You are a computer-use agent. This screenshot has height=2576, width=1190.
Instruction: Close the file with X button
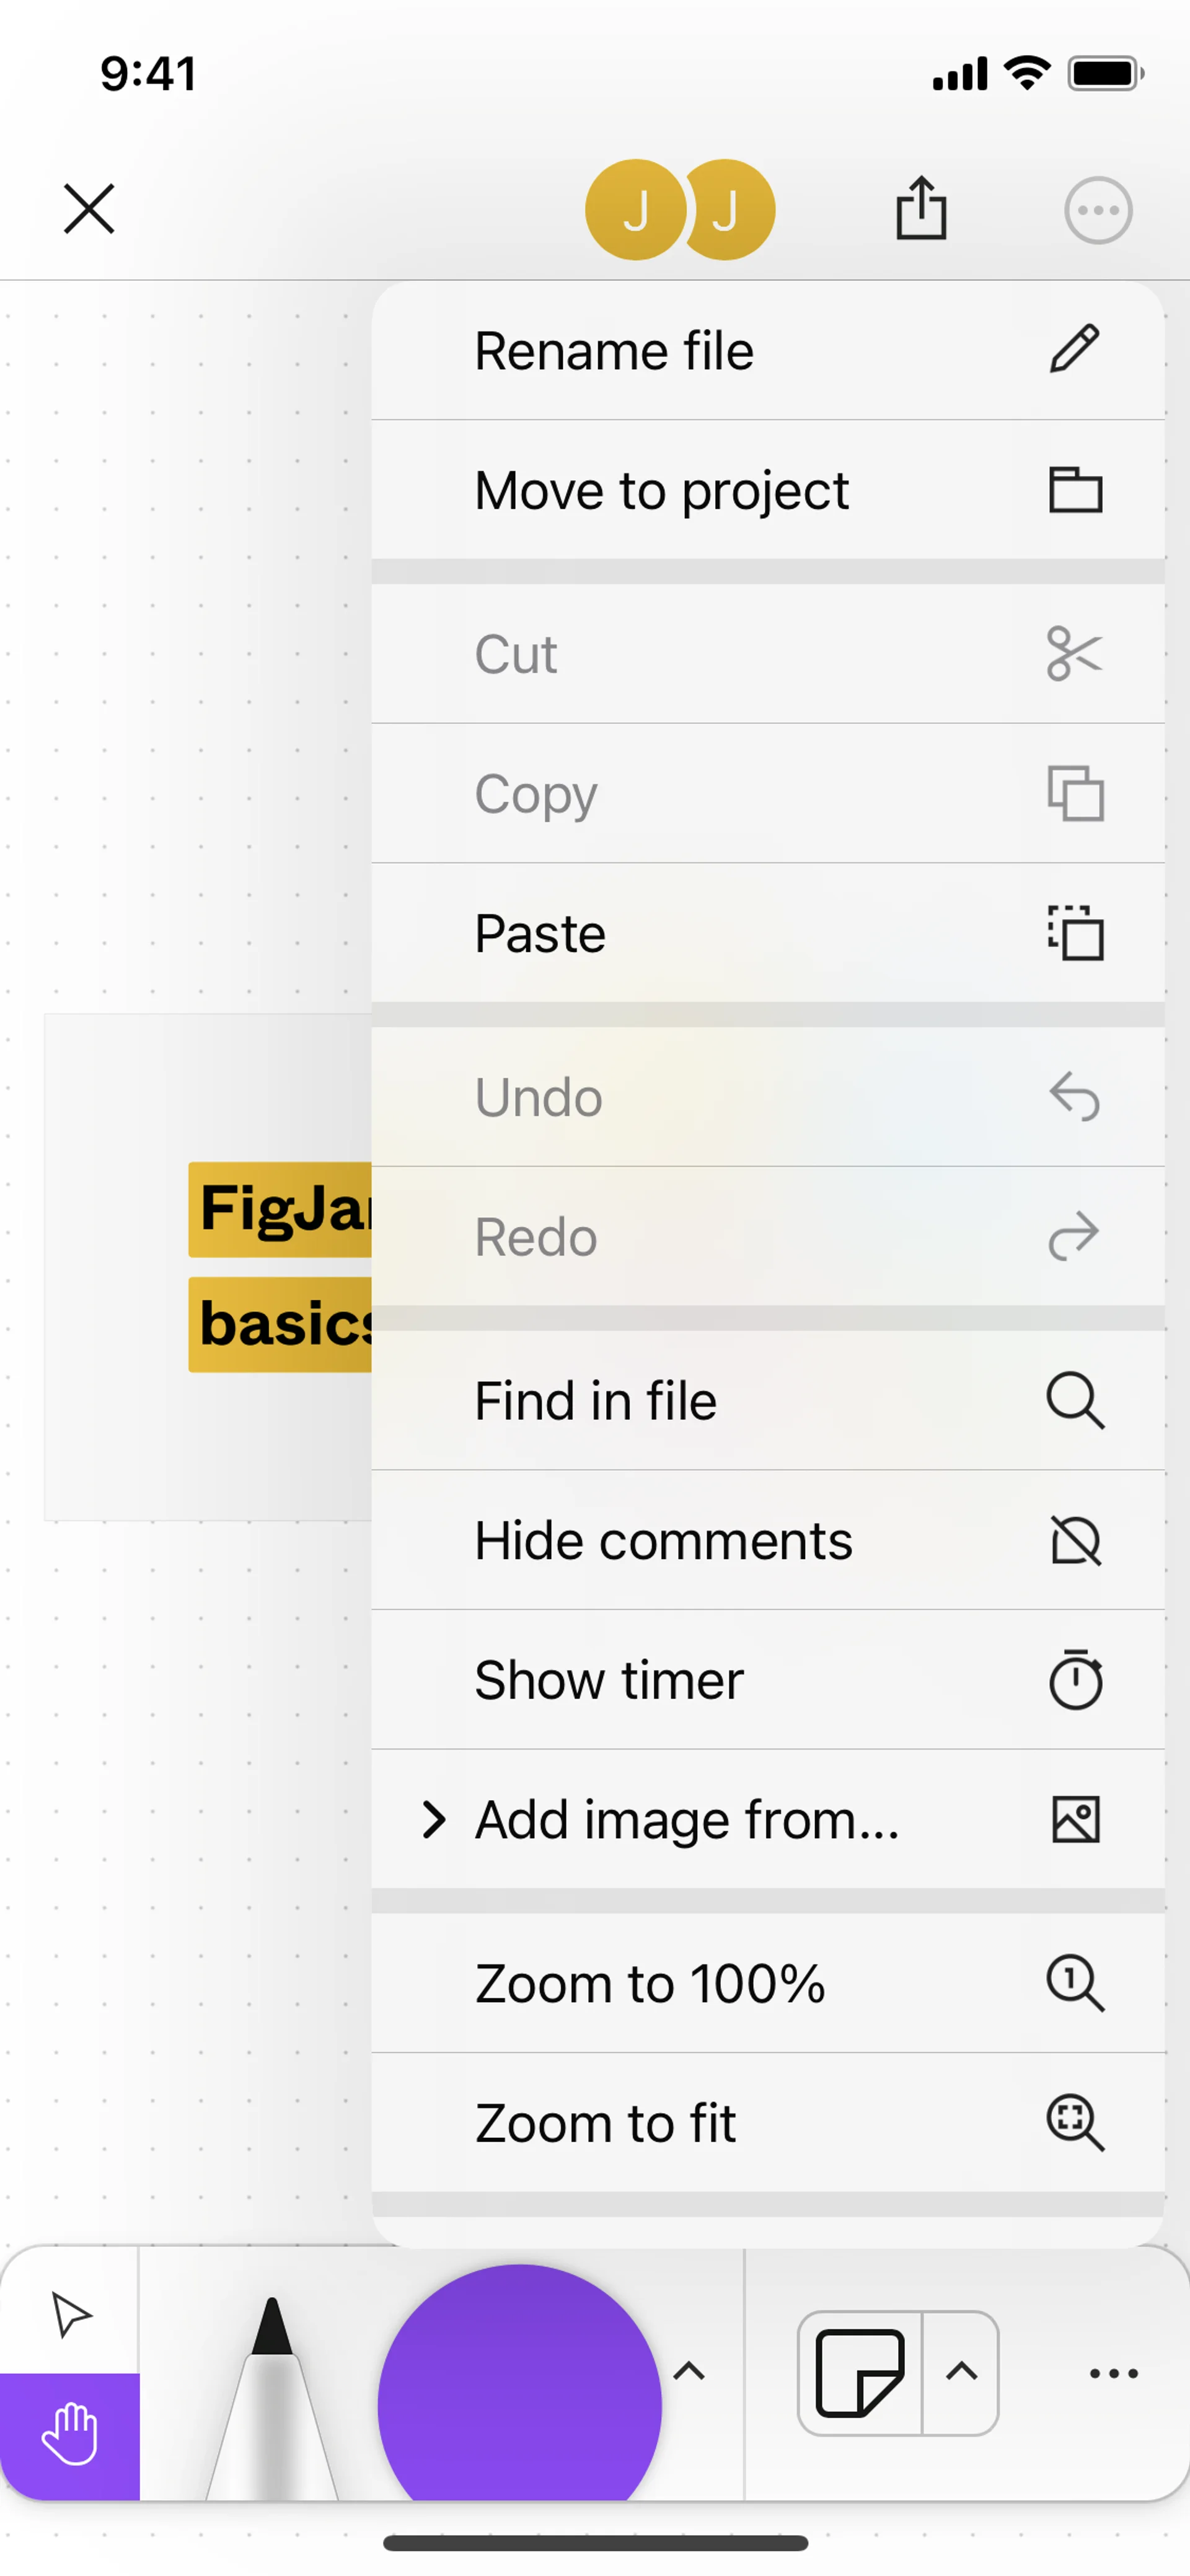89,209
